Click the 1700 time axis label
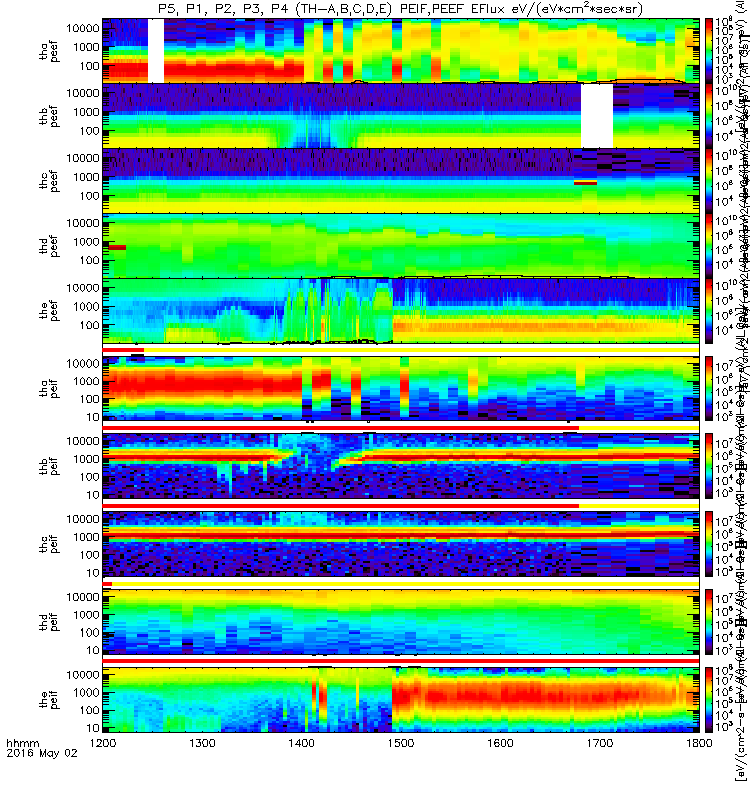The image size is (750, 800). [x=599, y=743]
